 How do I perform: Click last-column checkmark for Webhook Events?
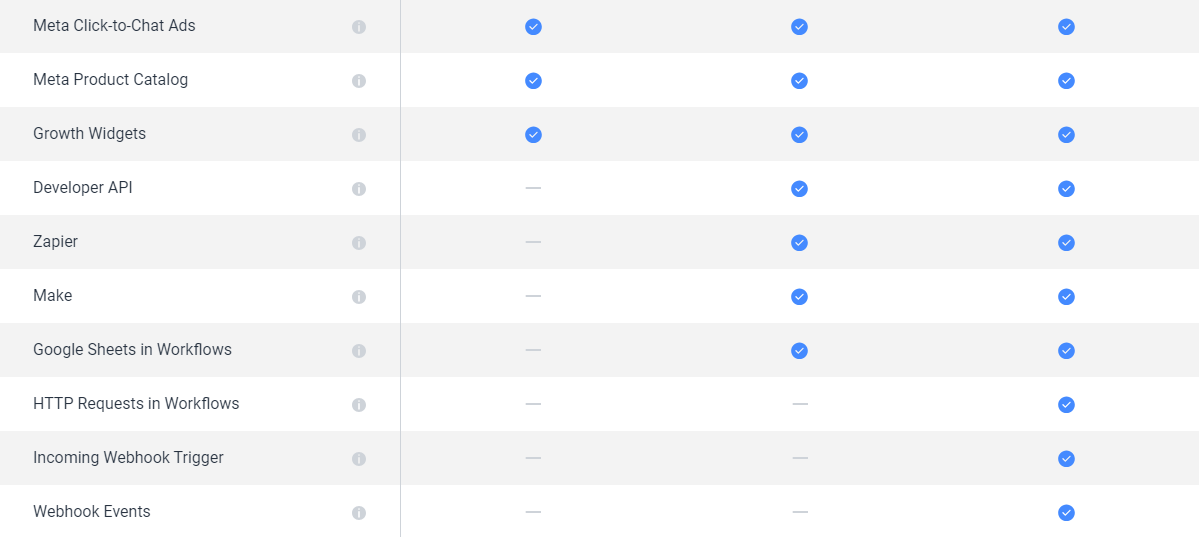(1066, 513)
